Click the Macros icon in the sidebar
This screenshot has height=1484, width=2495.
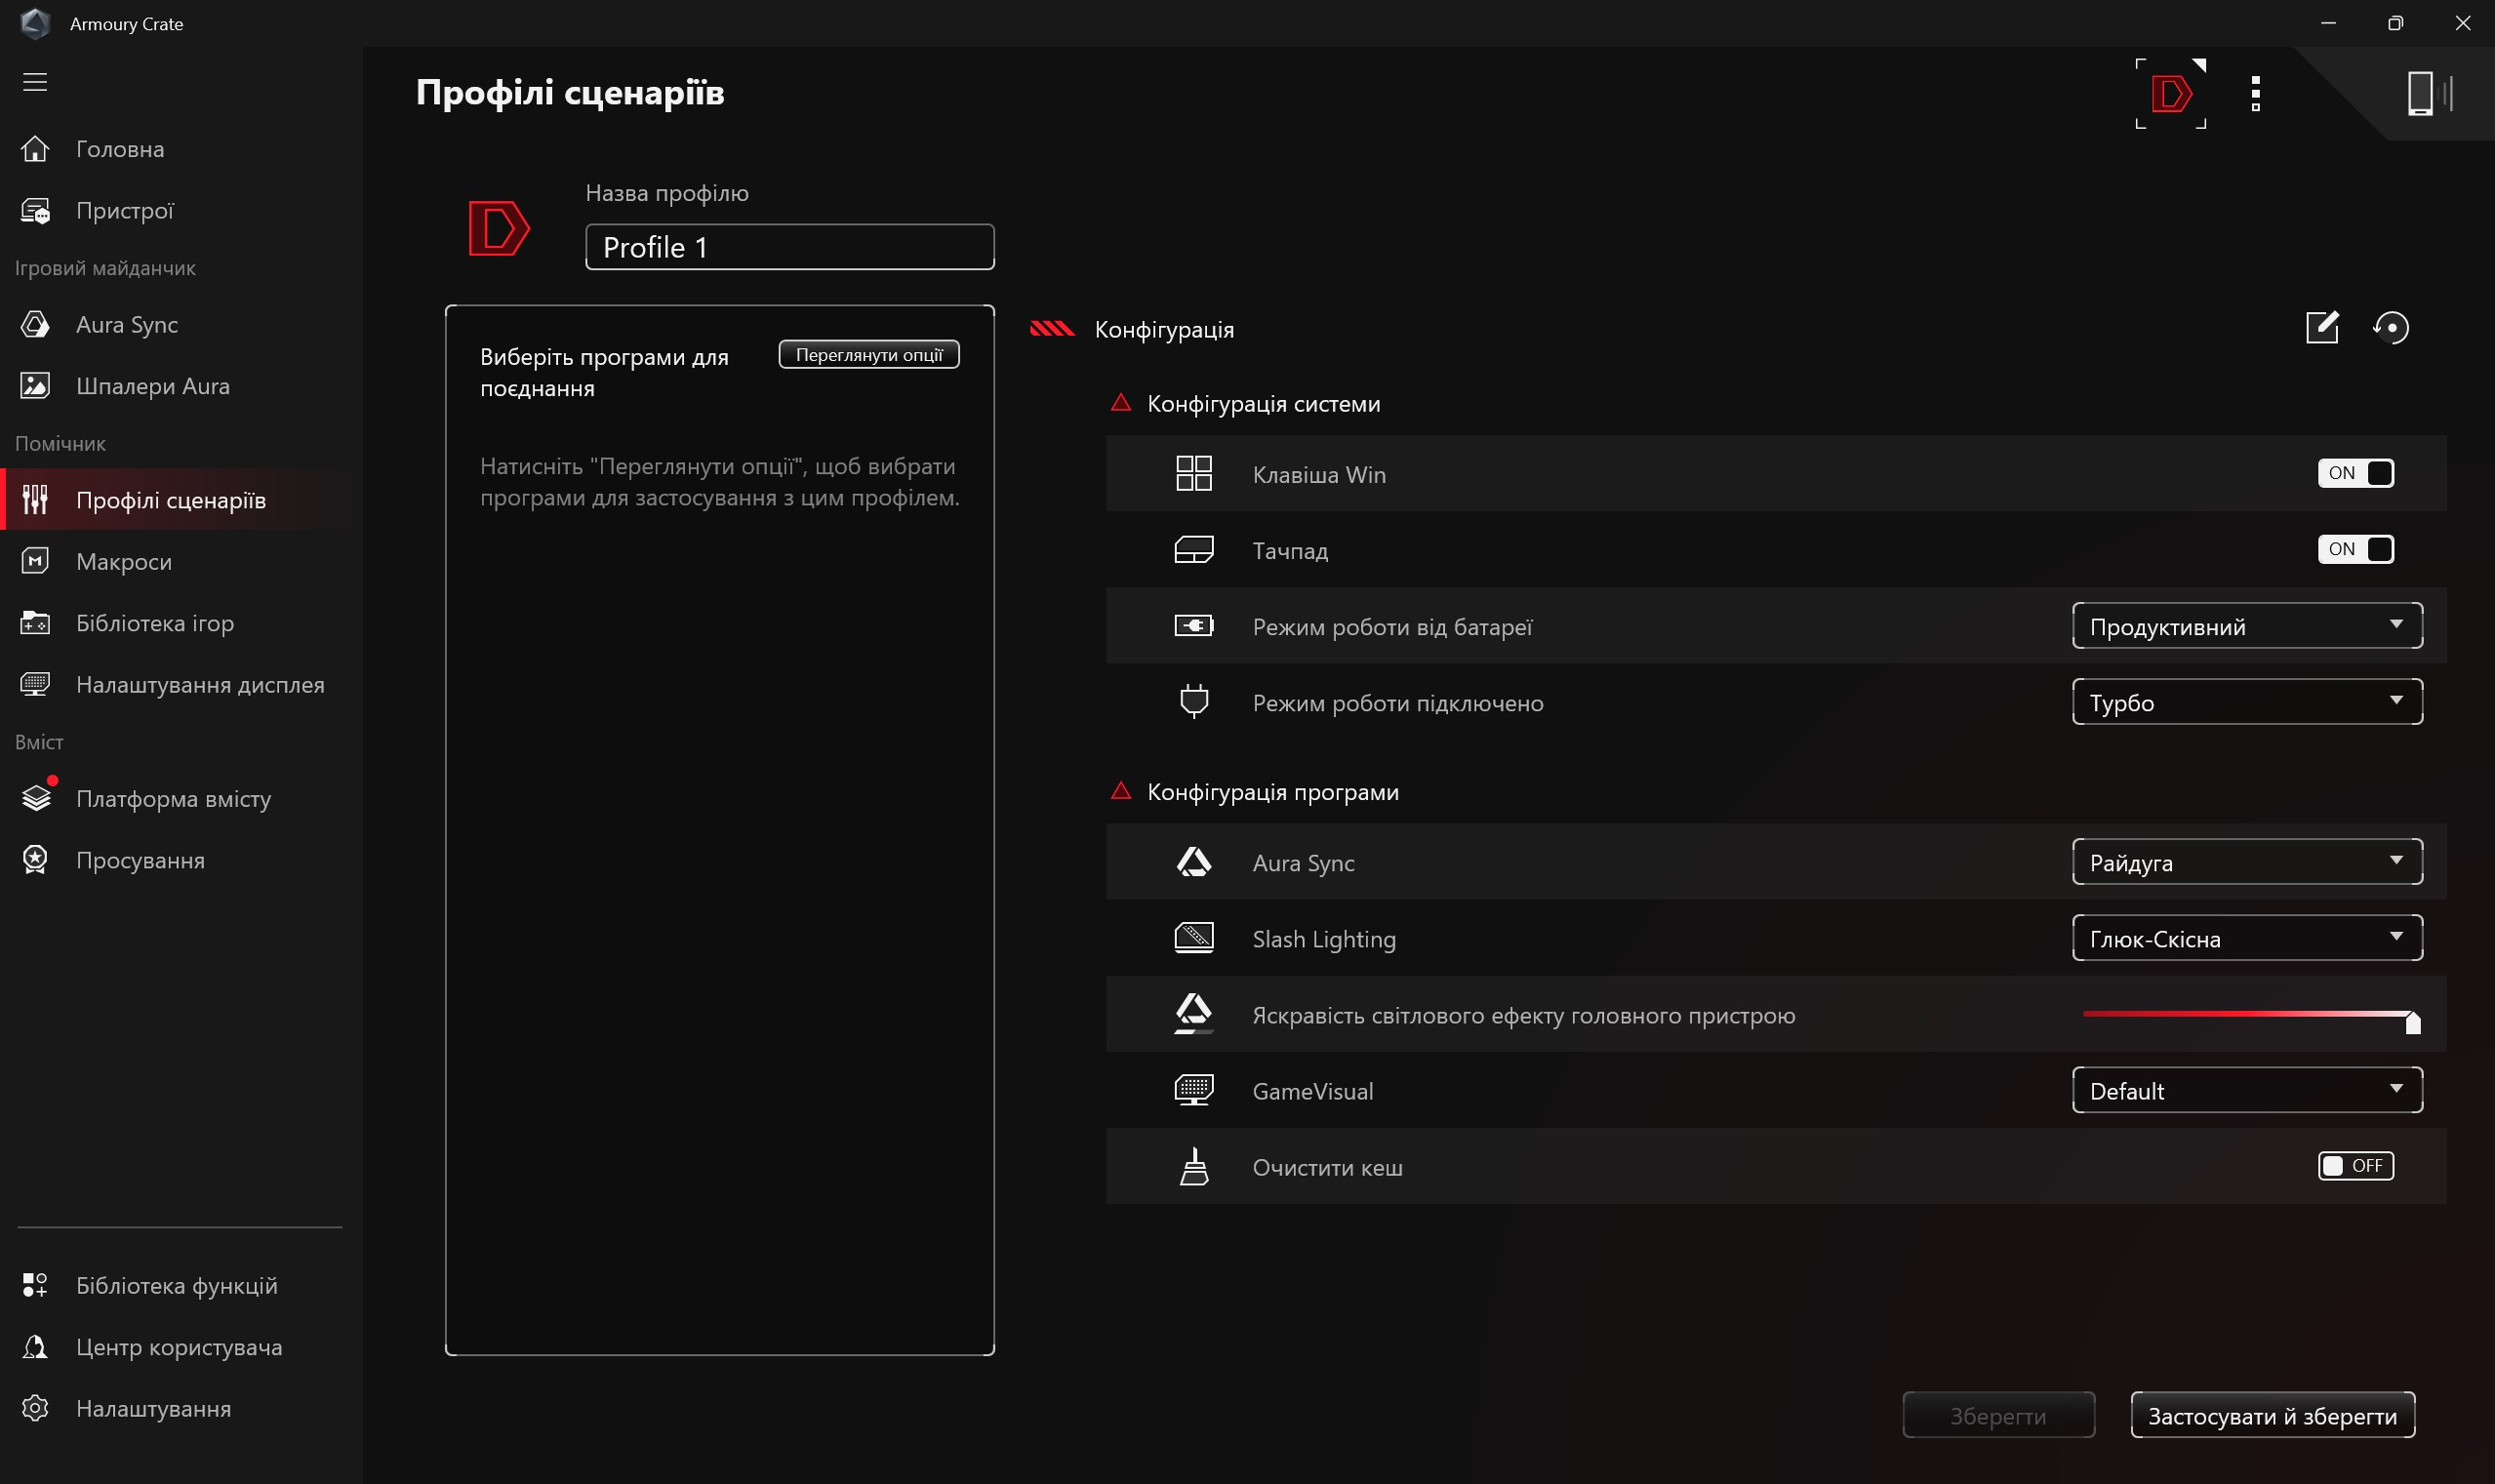35,561
